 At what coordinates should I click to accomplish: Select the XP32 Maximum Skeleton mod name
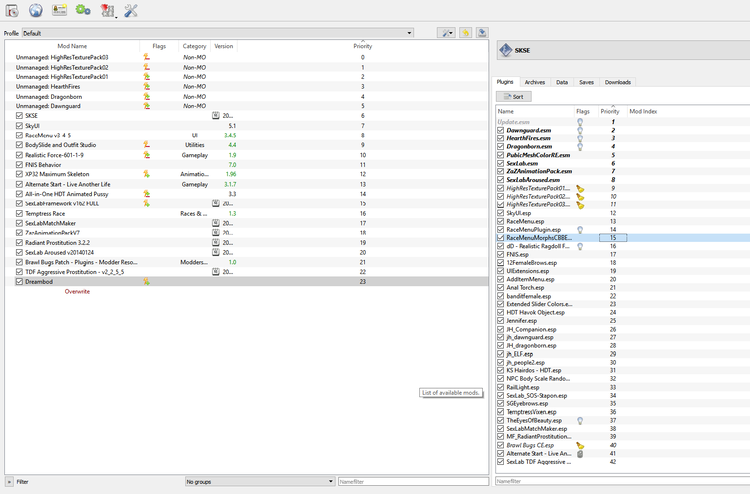click(x=57, y=174)
